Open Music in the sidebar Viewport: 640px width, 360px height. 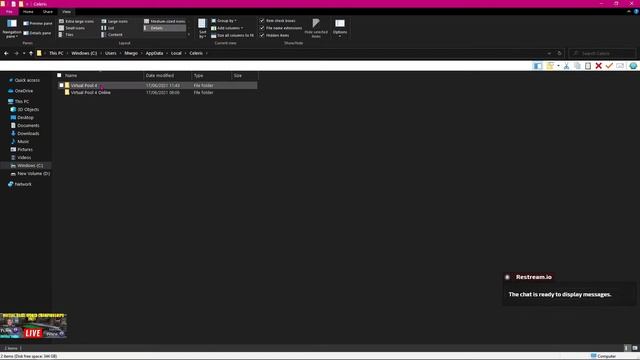click(23, 142)
